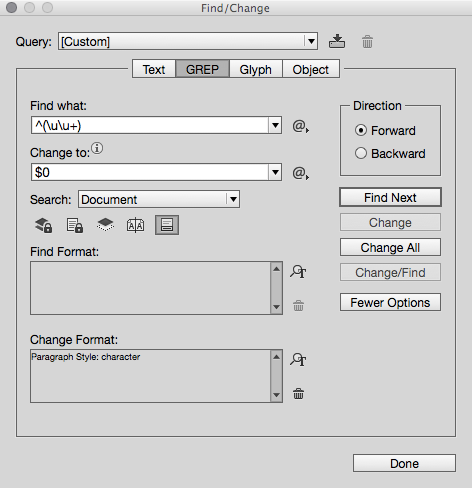
Task: Click the Delete Query trash icon
Action: click(367, 42)
